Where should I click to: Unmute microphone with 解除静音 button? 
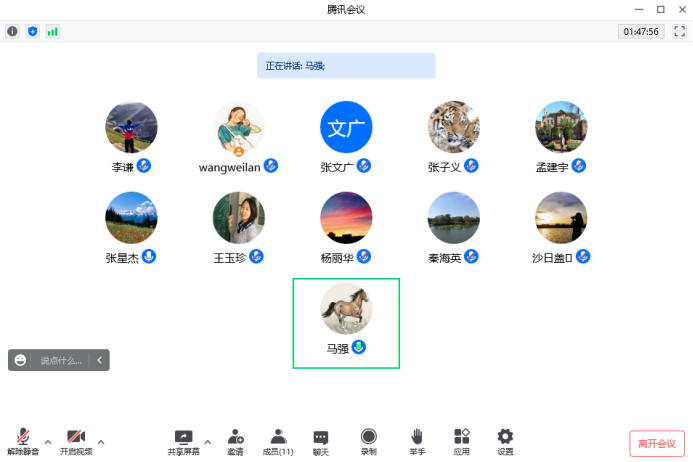[22, 441]
